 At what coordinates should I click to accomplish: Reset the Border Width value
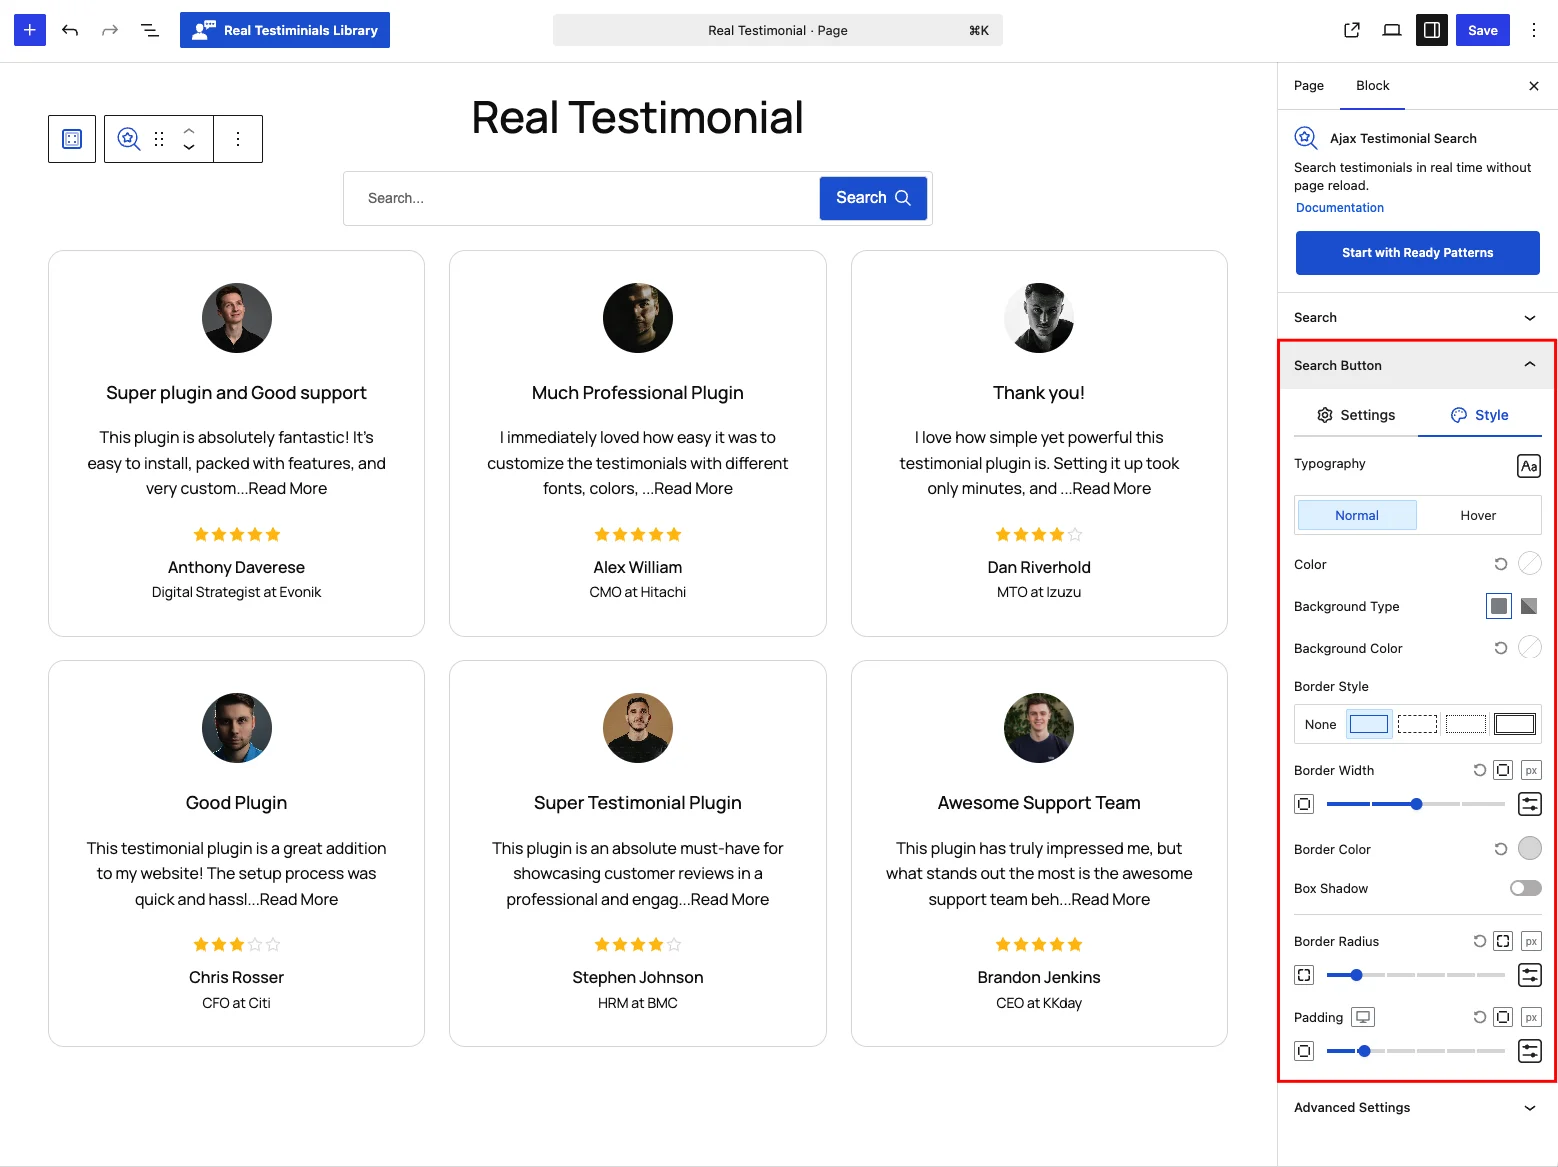(x=1480, y=770)
